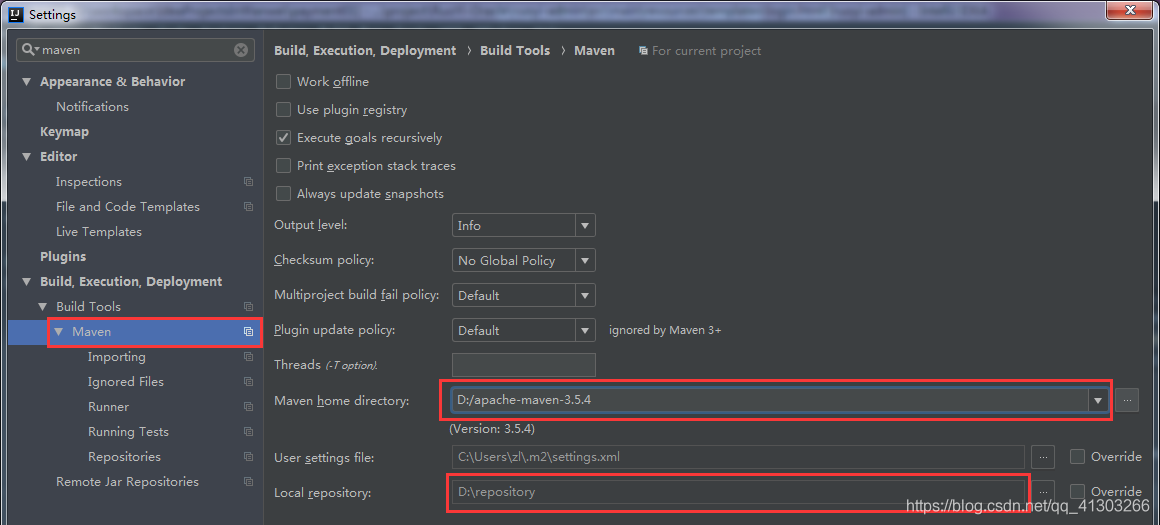
Task: Select Runner under Maven
Action: tap(109, 407)
